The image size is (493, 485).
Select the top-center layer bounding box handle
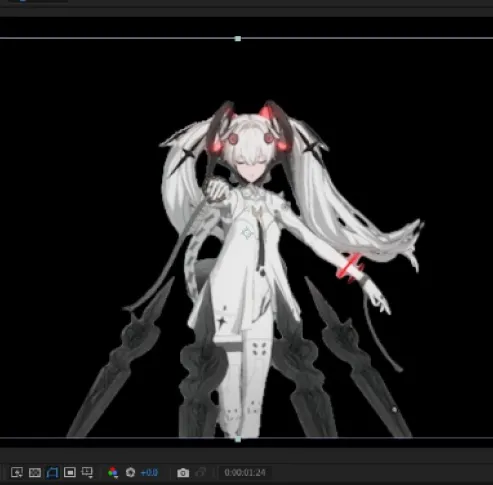pyautogui.click(x=238, y=39)
